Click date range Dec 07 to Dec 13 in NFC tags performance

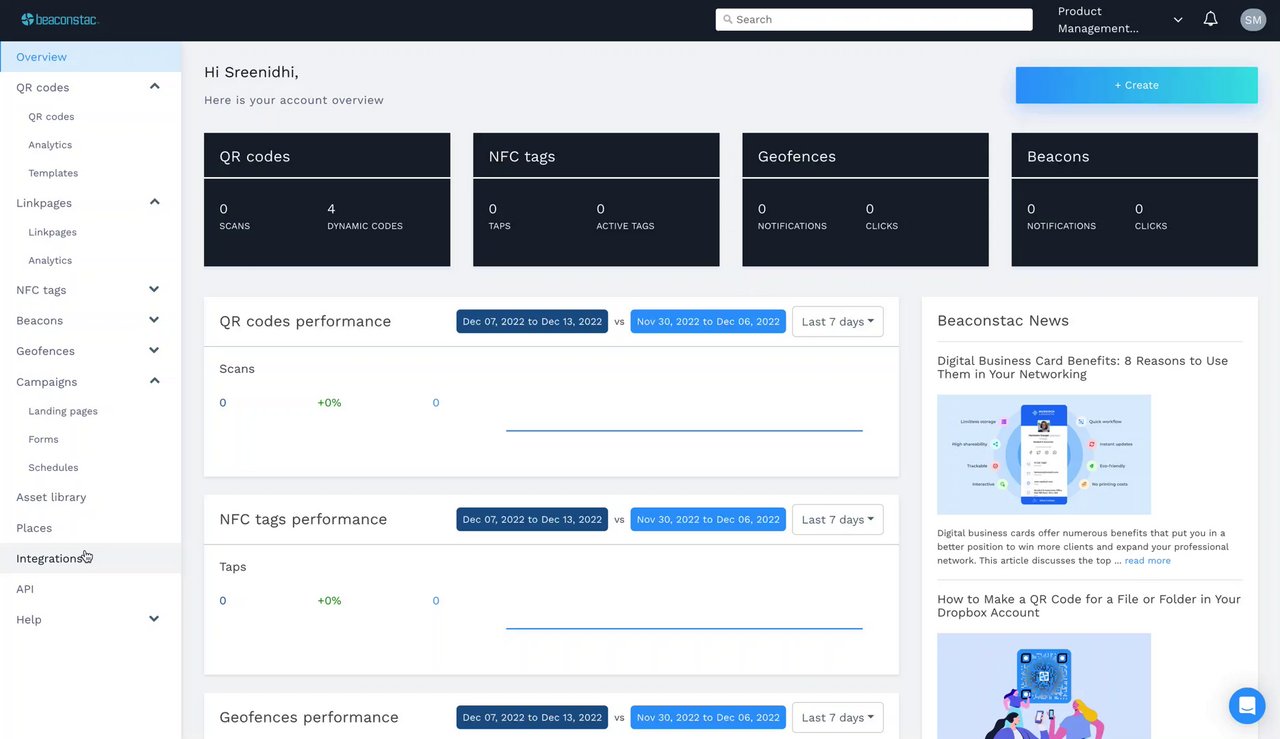click(532, 520)
